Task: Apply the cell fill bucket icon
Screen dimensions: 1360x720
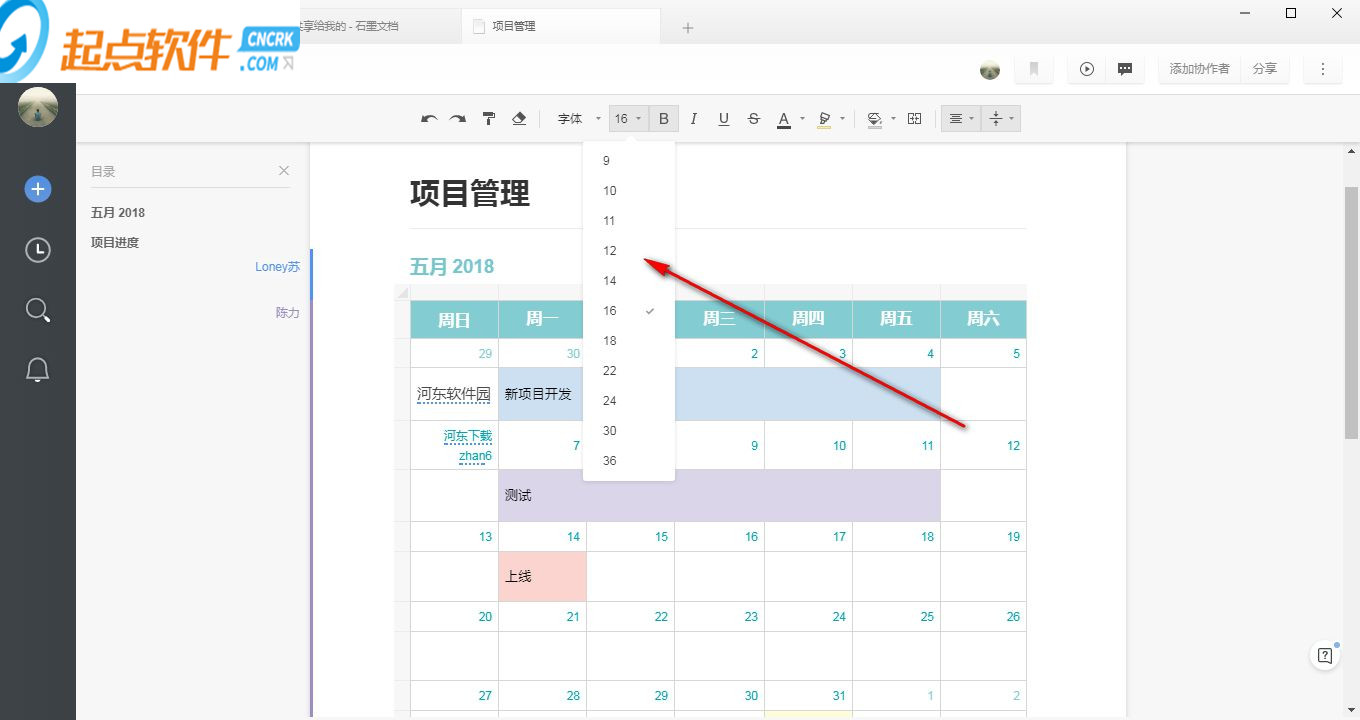Action: [875, 119]
